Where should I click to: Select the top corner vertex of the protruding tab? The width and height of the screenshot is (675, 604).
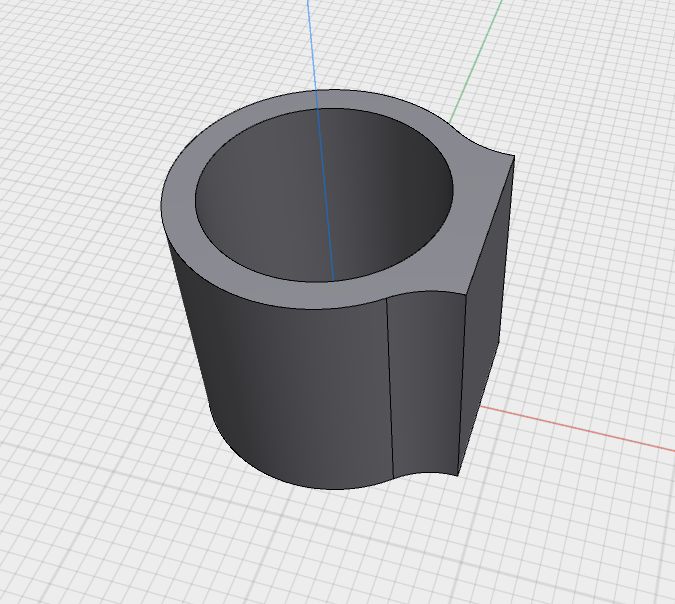click(514, 156)
